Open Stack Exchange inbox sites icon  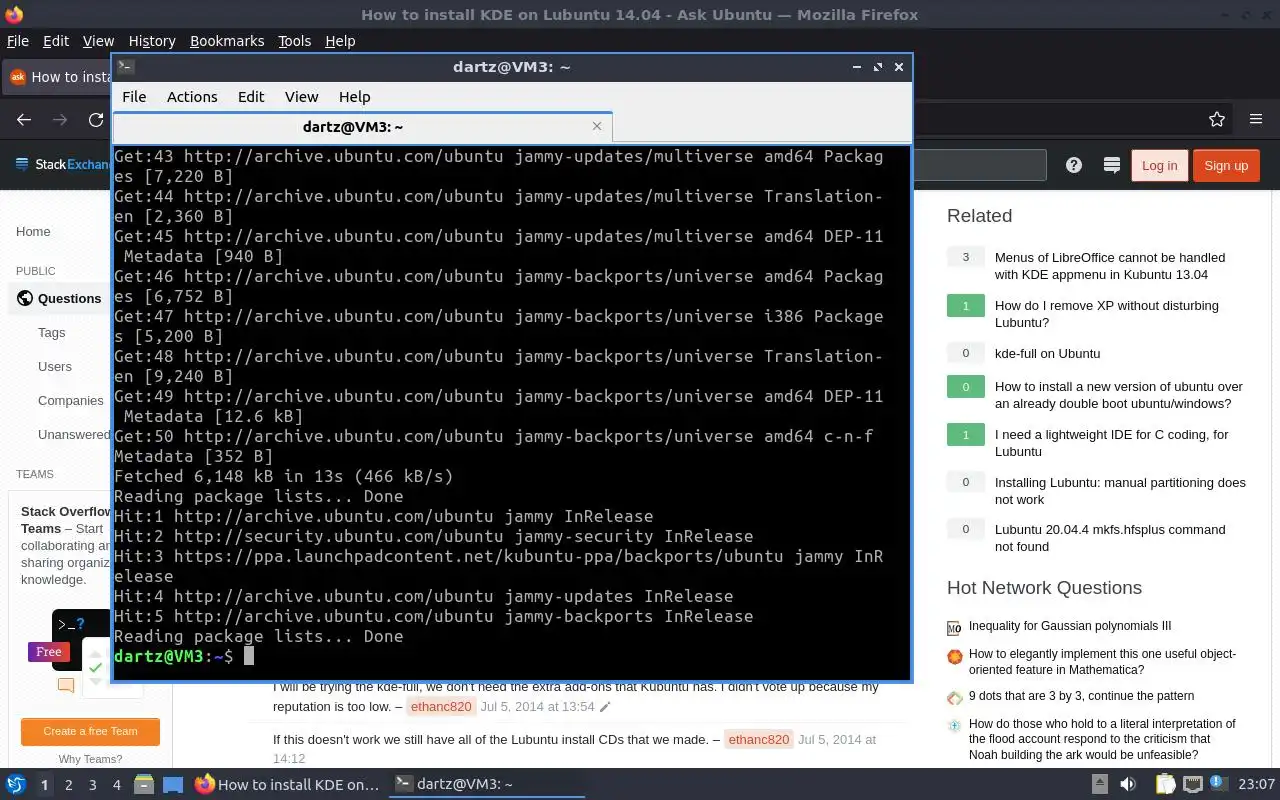click(1111, 166)
